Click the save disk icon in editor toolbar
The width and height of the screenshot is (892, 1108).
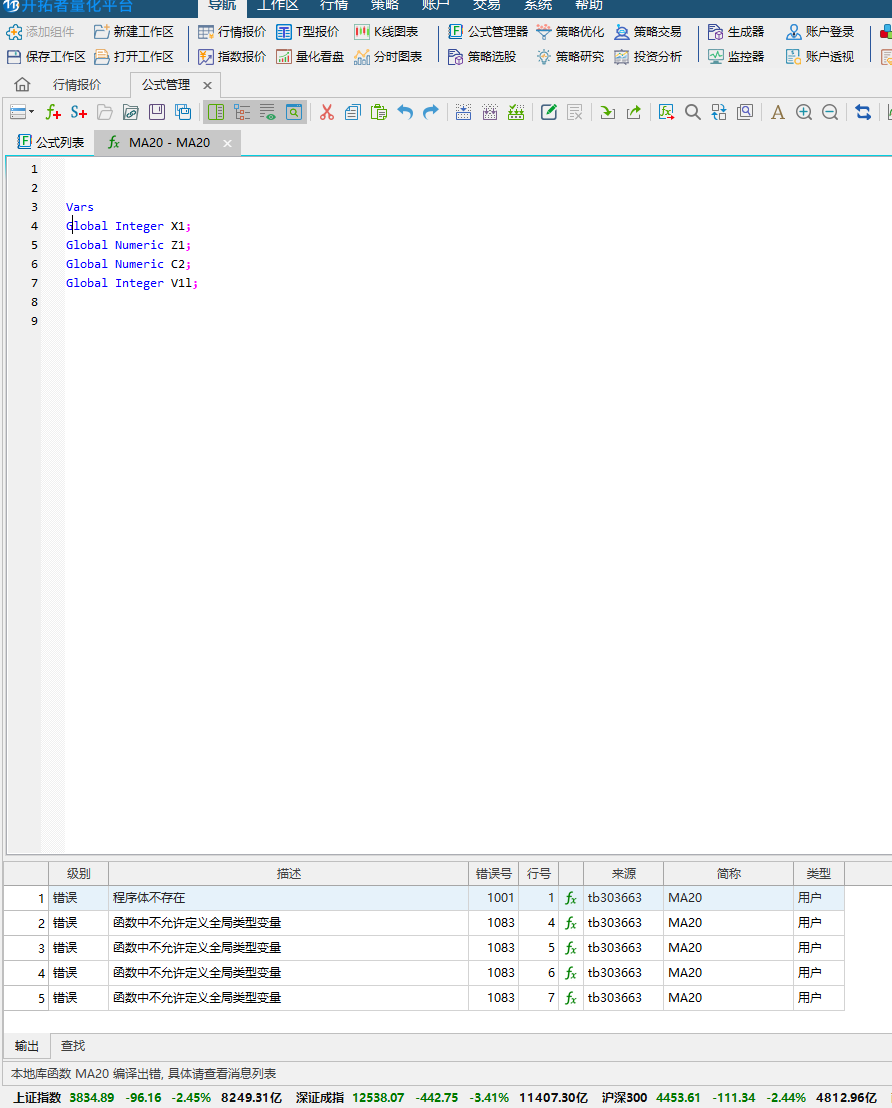point(157,112)
